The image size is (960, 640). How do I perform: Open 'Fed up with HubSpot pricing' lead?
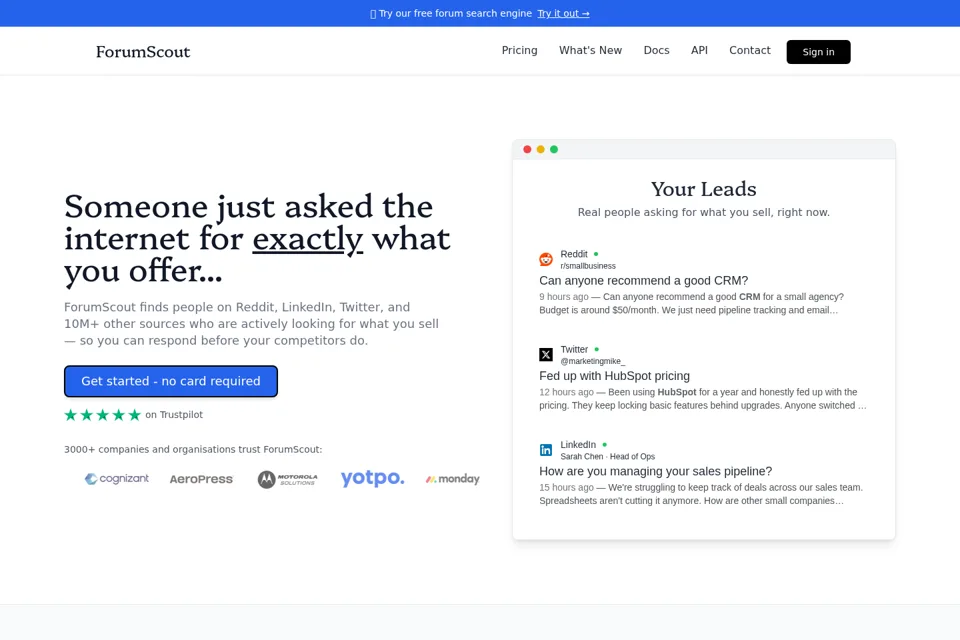[614, 376]
